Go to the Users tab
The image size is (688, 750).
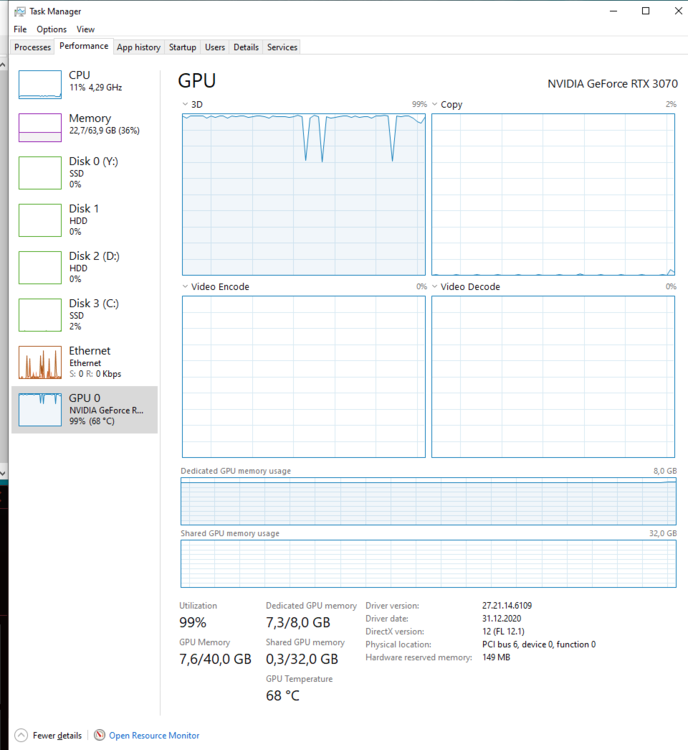click(x=215, y=47)
